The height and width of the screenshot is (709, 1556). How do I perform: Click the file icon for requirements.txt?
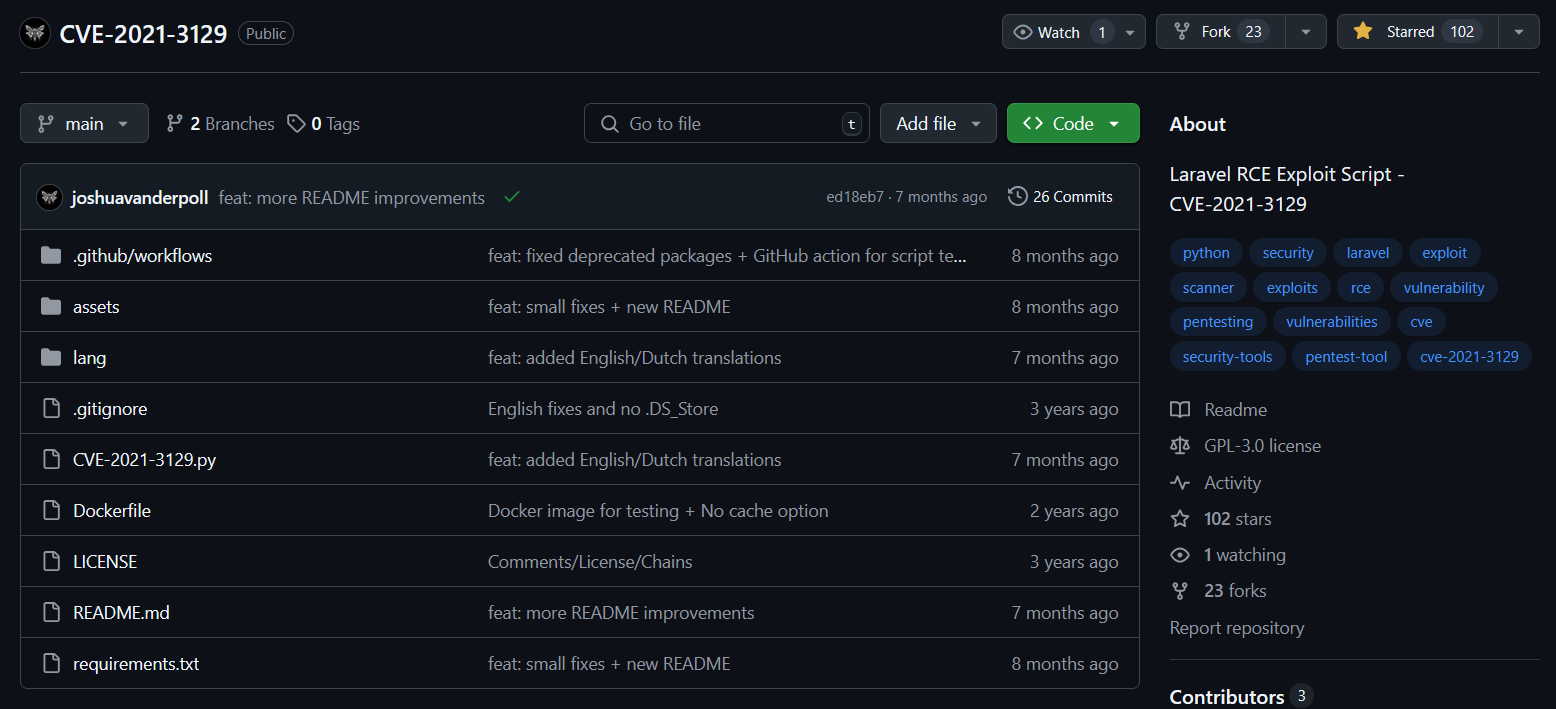[51, 664]
